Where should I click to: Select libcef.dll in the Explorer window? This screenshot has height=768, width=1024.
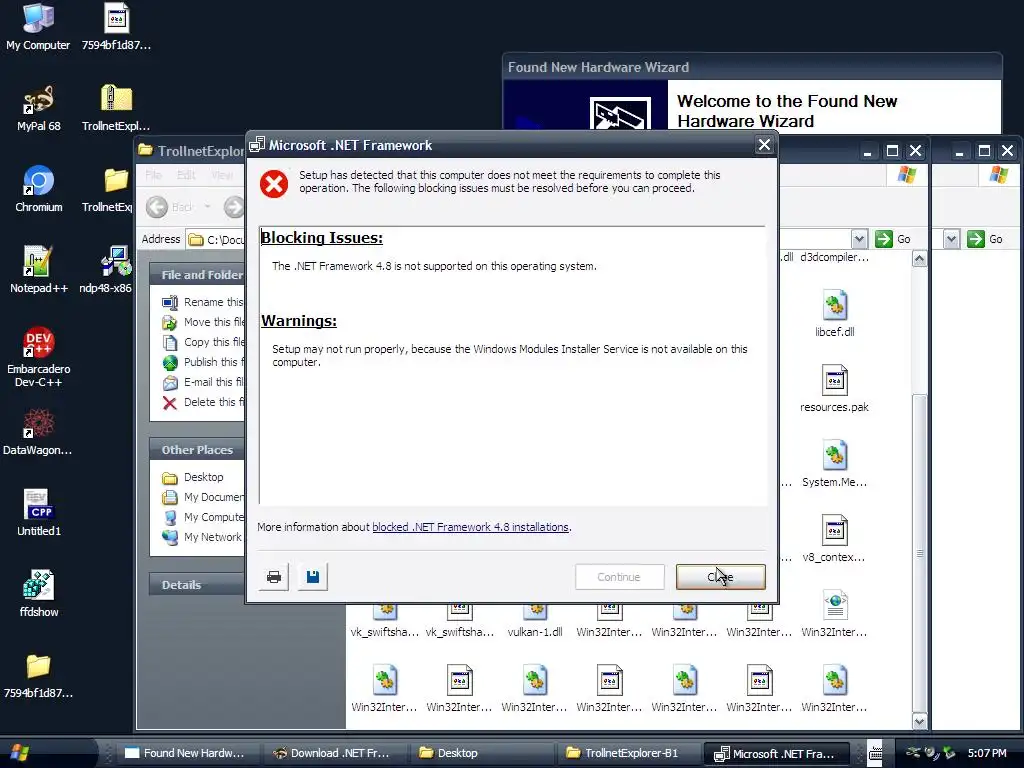tap(835, 313)
